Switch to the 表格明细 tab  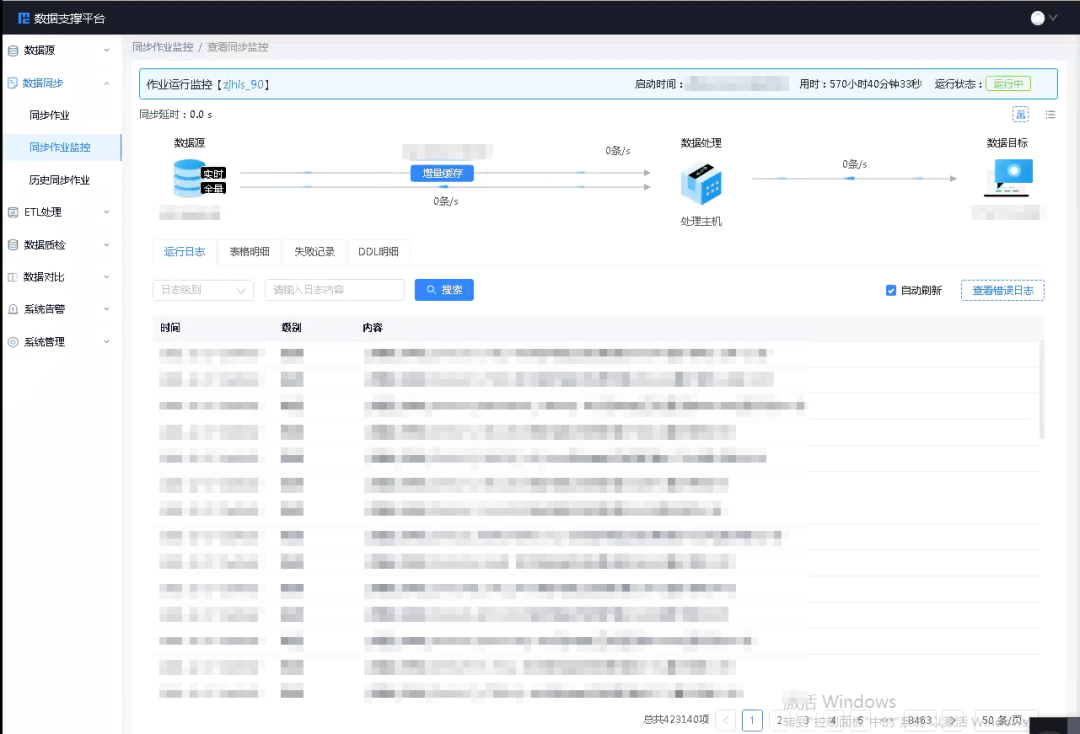tap(249, 251)
